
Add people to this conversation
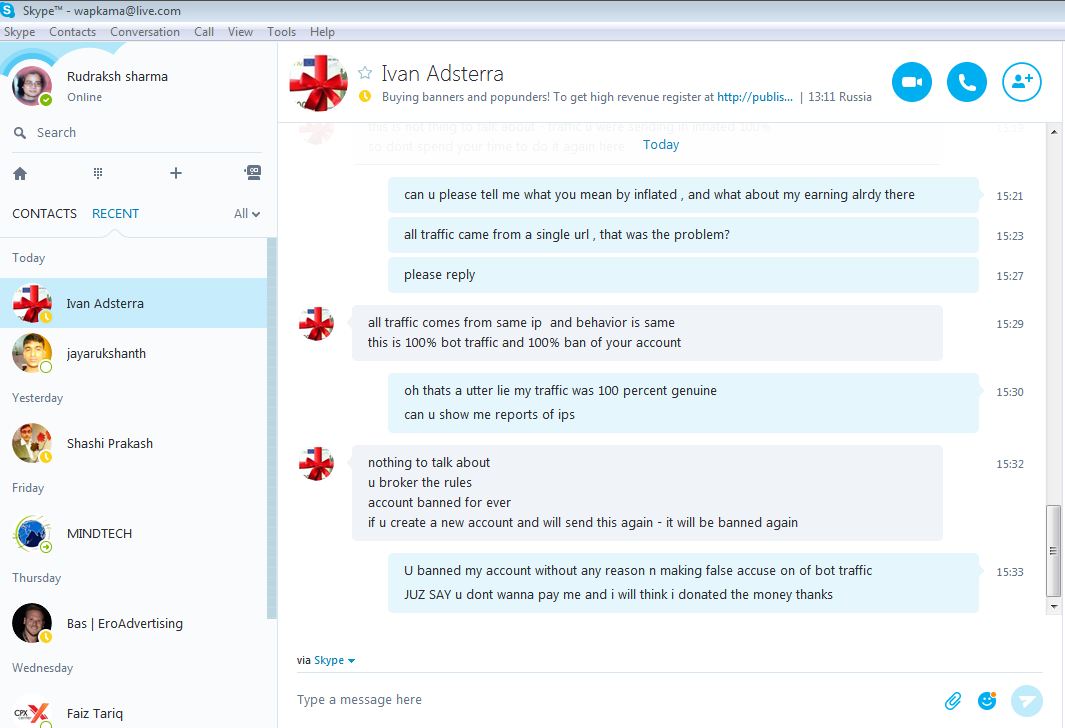coord(1022,82)
